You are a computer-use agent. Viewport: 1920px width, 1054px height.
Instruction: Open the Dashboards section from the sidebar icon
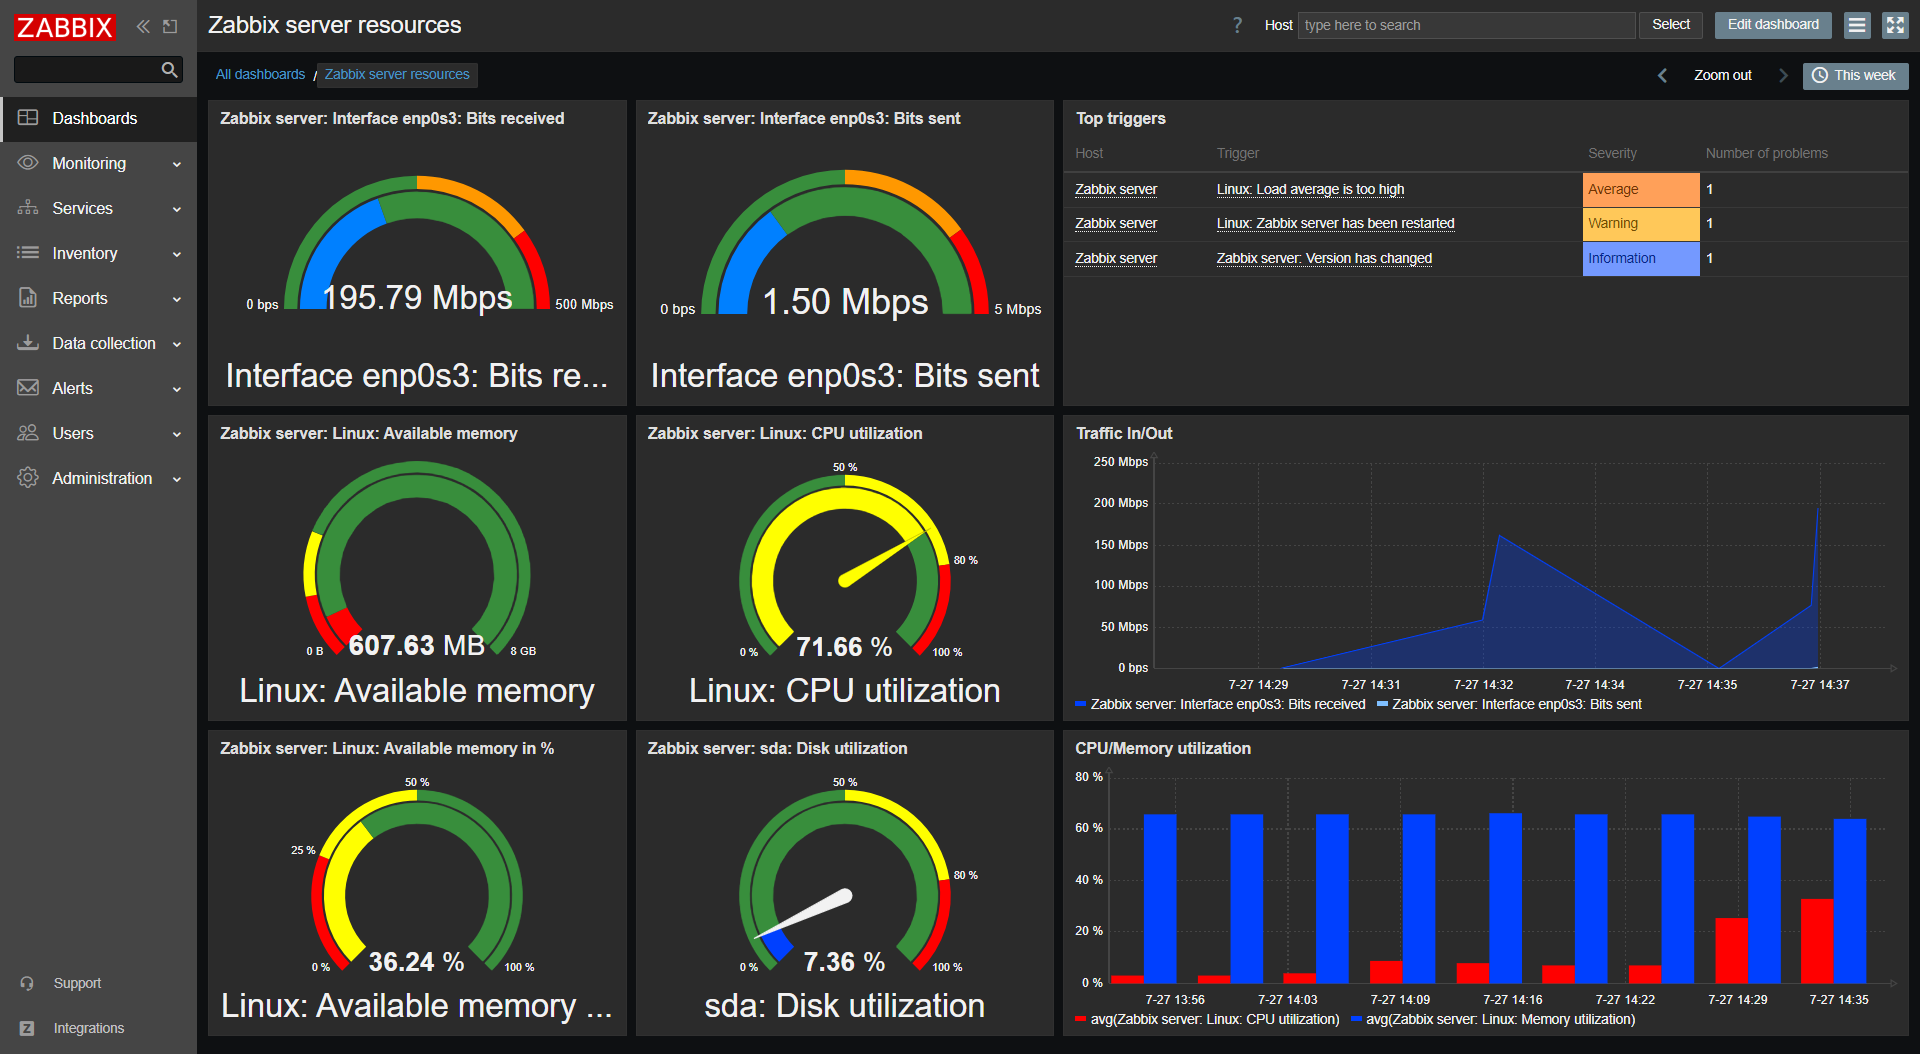(28, 118)
